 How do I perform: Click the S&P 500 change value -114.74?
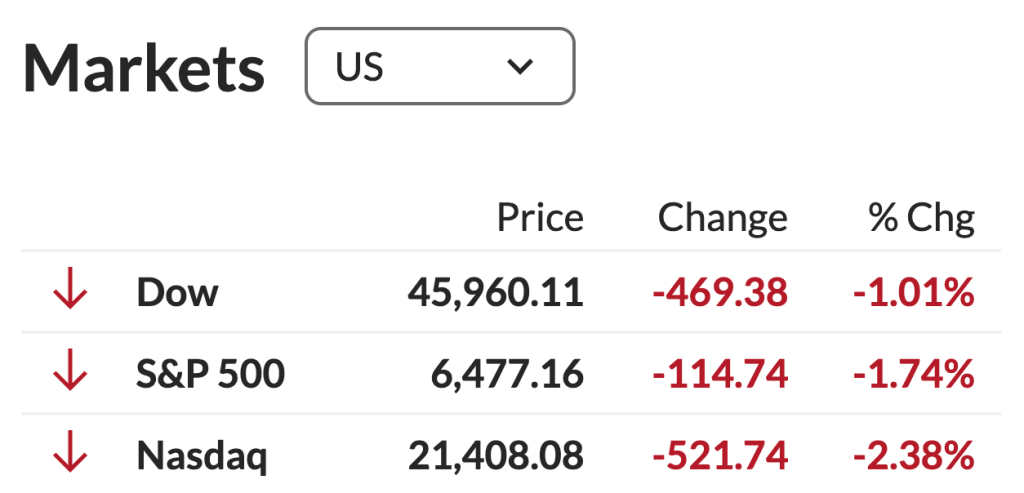(x=719, y=374)
